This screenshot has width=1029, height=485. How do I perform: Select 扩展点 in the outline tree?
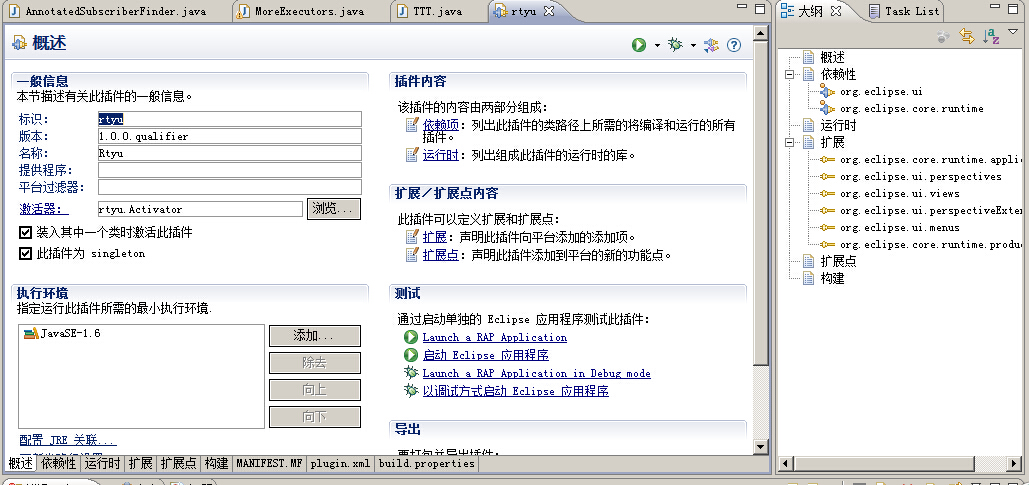click(x=839, y=261)
